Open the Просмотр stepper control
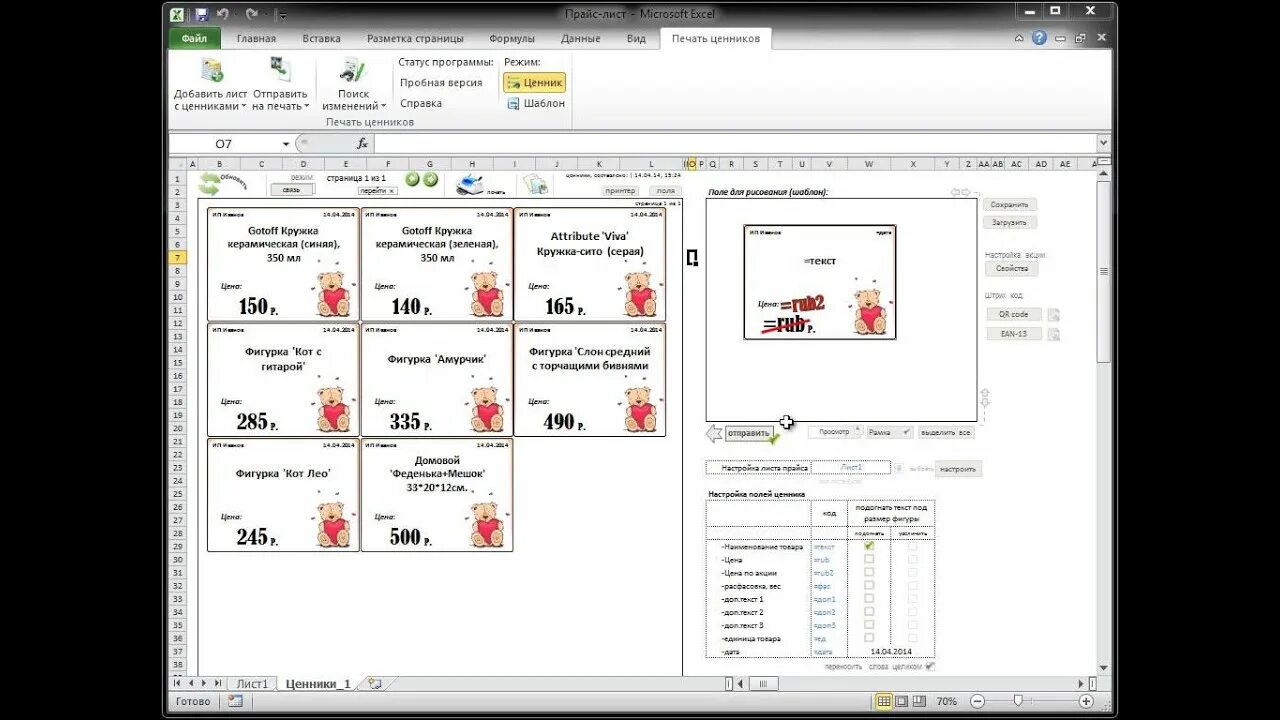This screenshot has height=720, width=1280. [x=856, y=432]
